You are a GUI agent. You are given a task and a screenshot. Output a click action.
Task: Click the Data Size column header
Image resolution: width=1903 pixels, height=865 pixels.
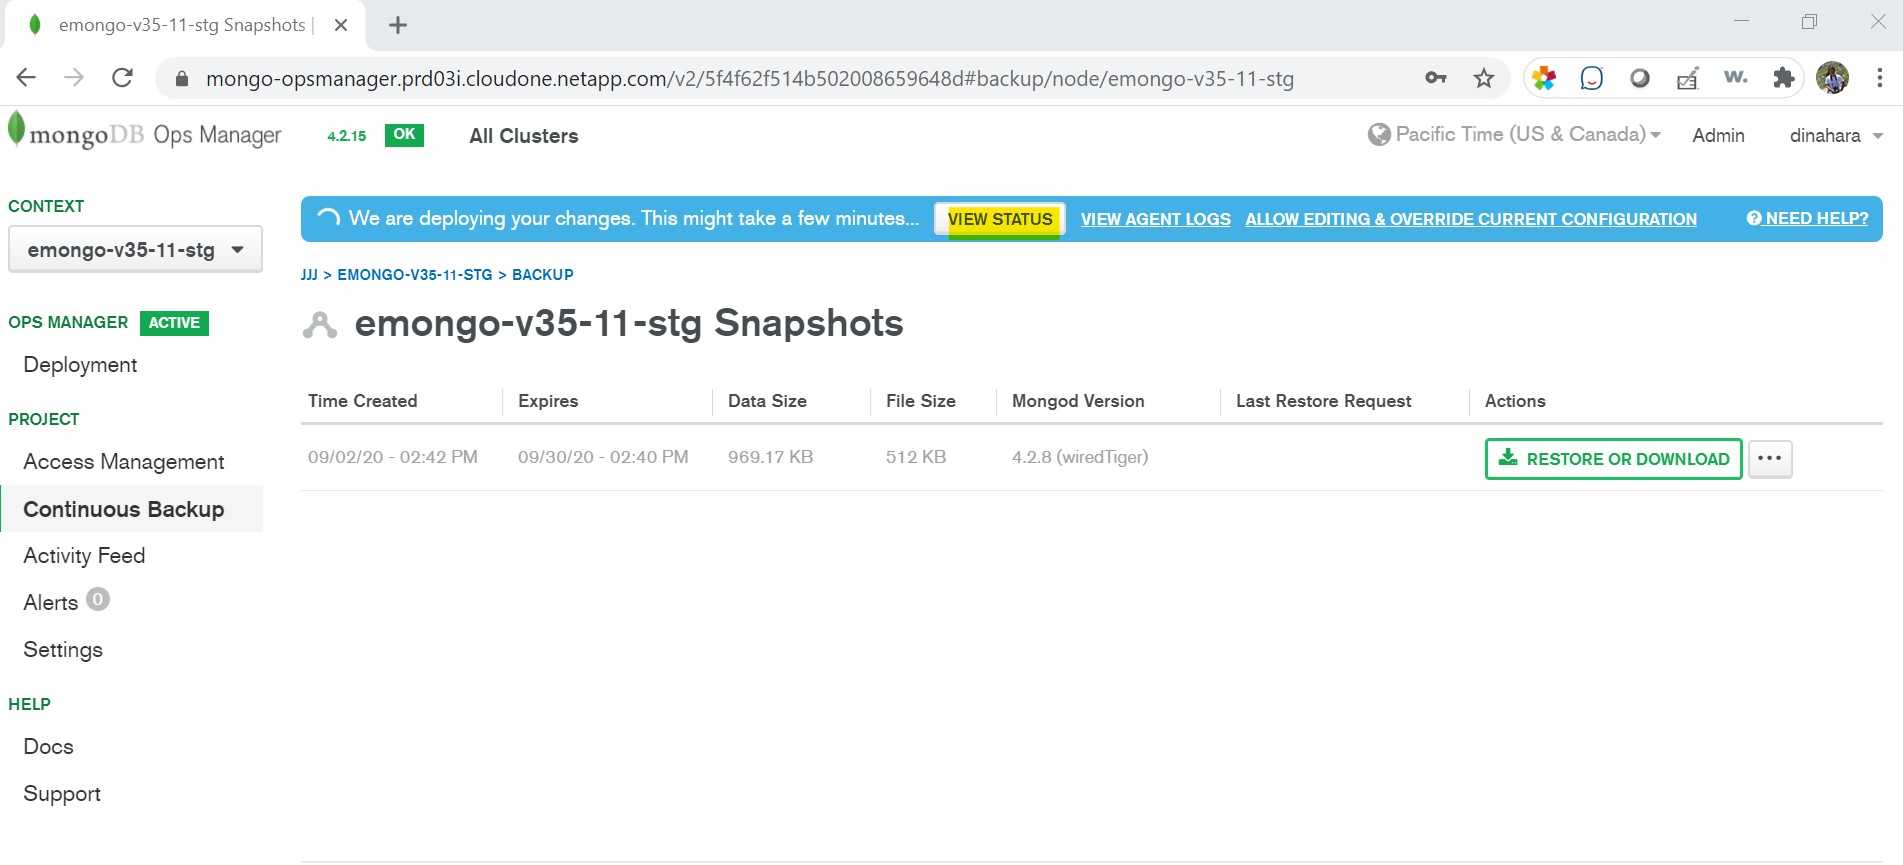pos(767,401)
